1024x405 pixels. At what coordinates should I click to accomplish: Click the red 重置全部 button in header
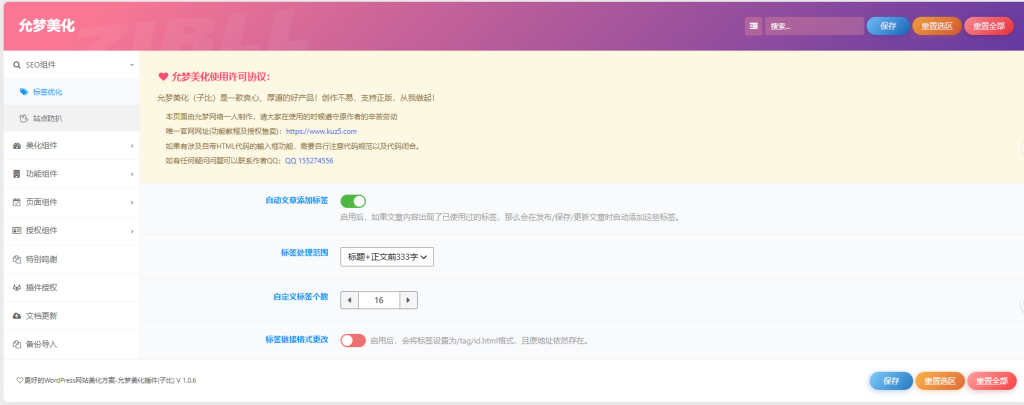point(989,26)
